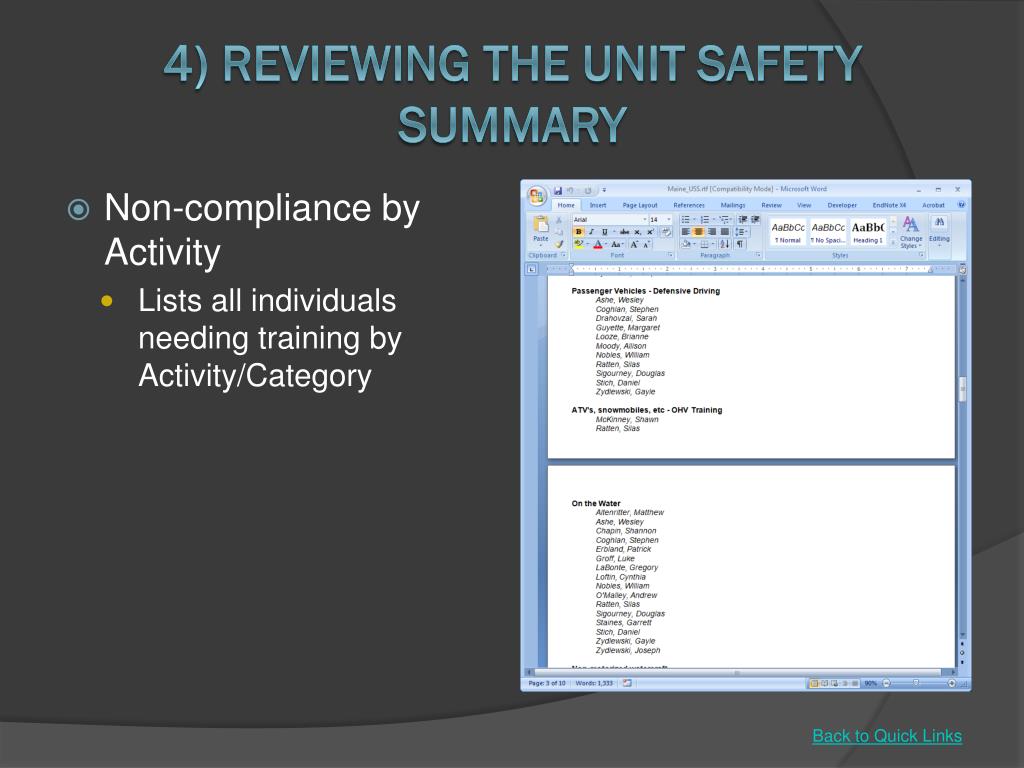The height and width of the screenshot is (768, 1024).
Task: Click the Word Help question mark icon
Action: (961, 205)
